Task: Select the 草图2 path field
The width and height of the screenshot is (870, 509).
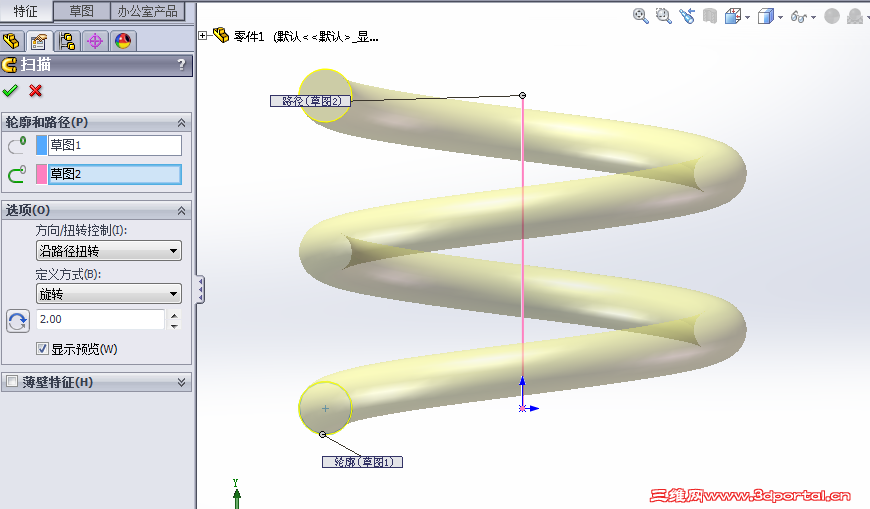Action: 115,174
